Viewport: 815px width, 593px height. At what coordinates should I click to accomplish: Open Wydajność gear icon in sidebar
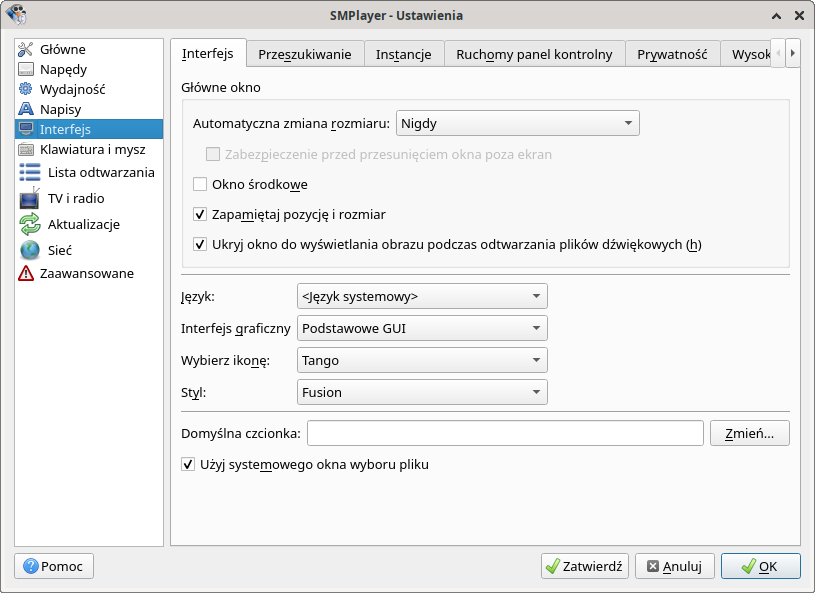(x=26, y=89)
